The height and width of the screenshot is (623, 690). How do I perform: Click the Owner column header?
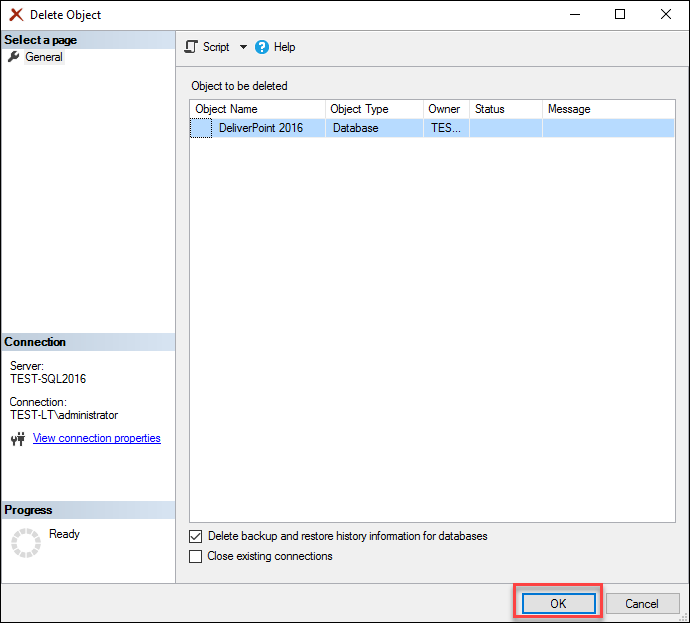pos(447,109)
